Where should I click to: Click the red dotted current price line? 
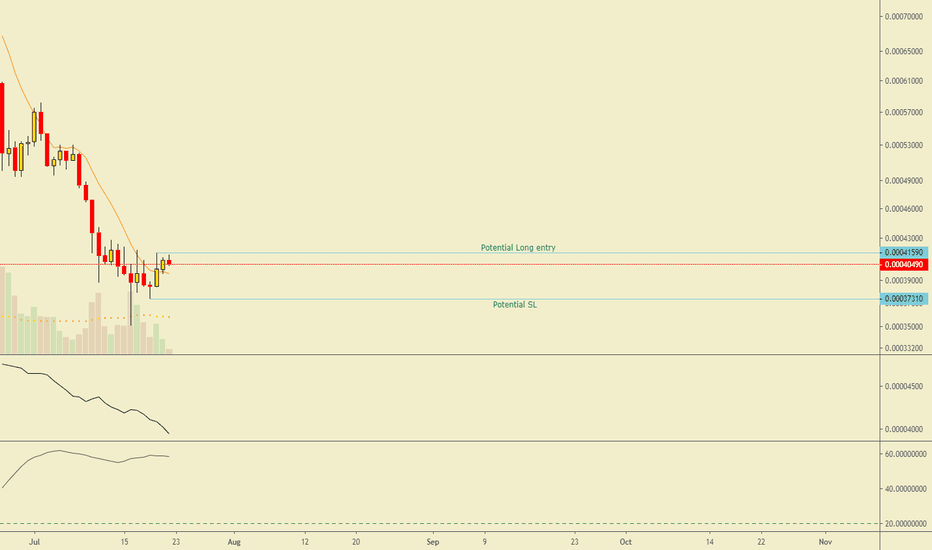click(439, 264)
